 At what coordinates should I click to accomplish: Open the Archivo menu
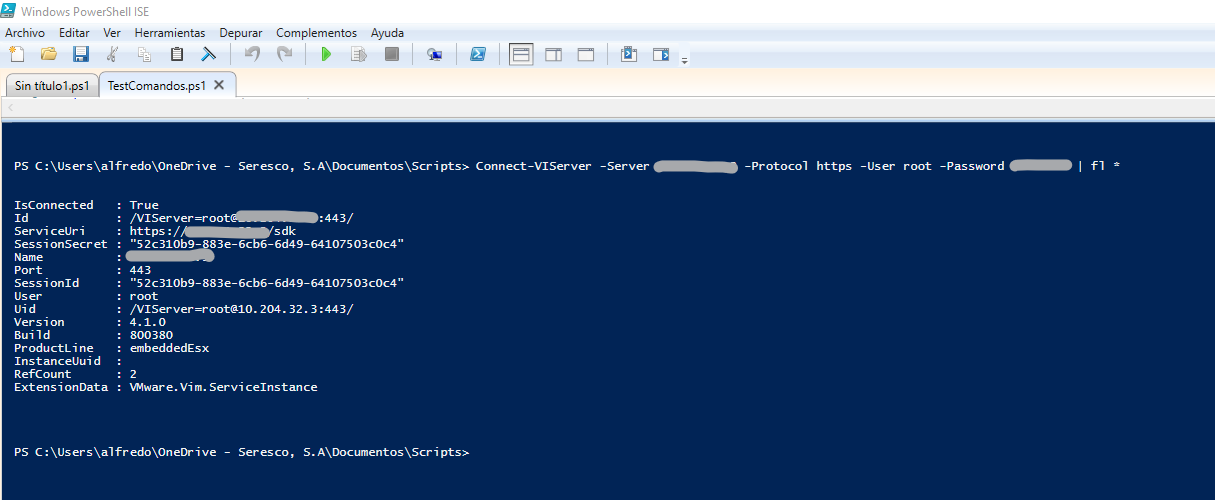click(25, 33)
